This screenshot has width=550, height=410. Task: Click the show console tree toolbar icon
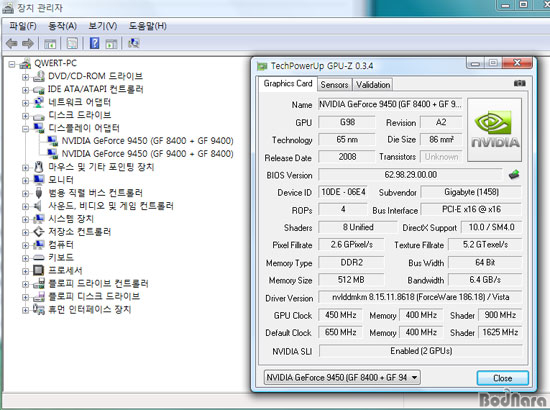(x=50, y=43)
